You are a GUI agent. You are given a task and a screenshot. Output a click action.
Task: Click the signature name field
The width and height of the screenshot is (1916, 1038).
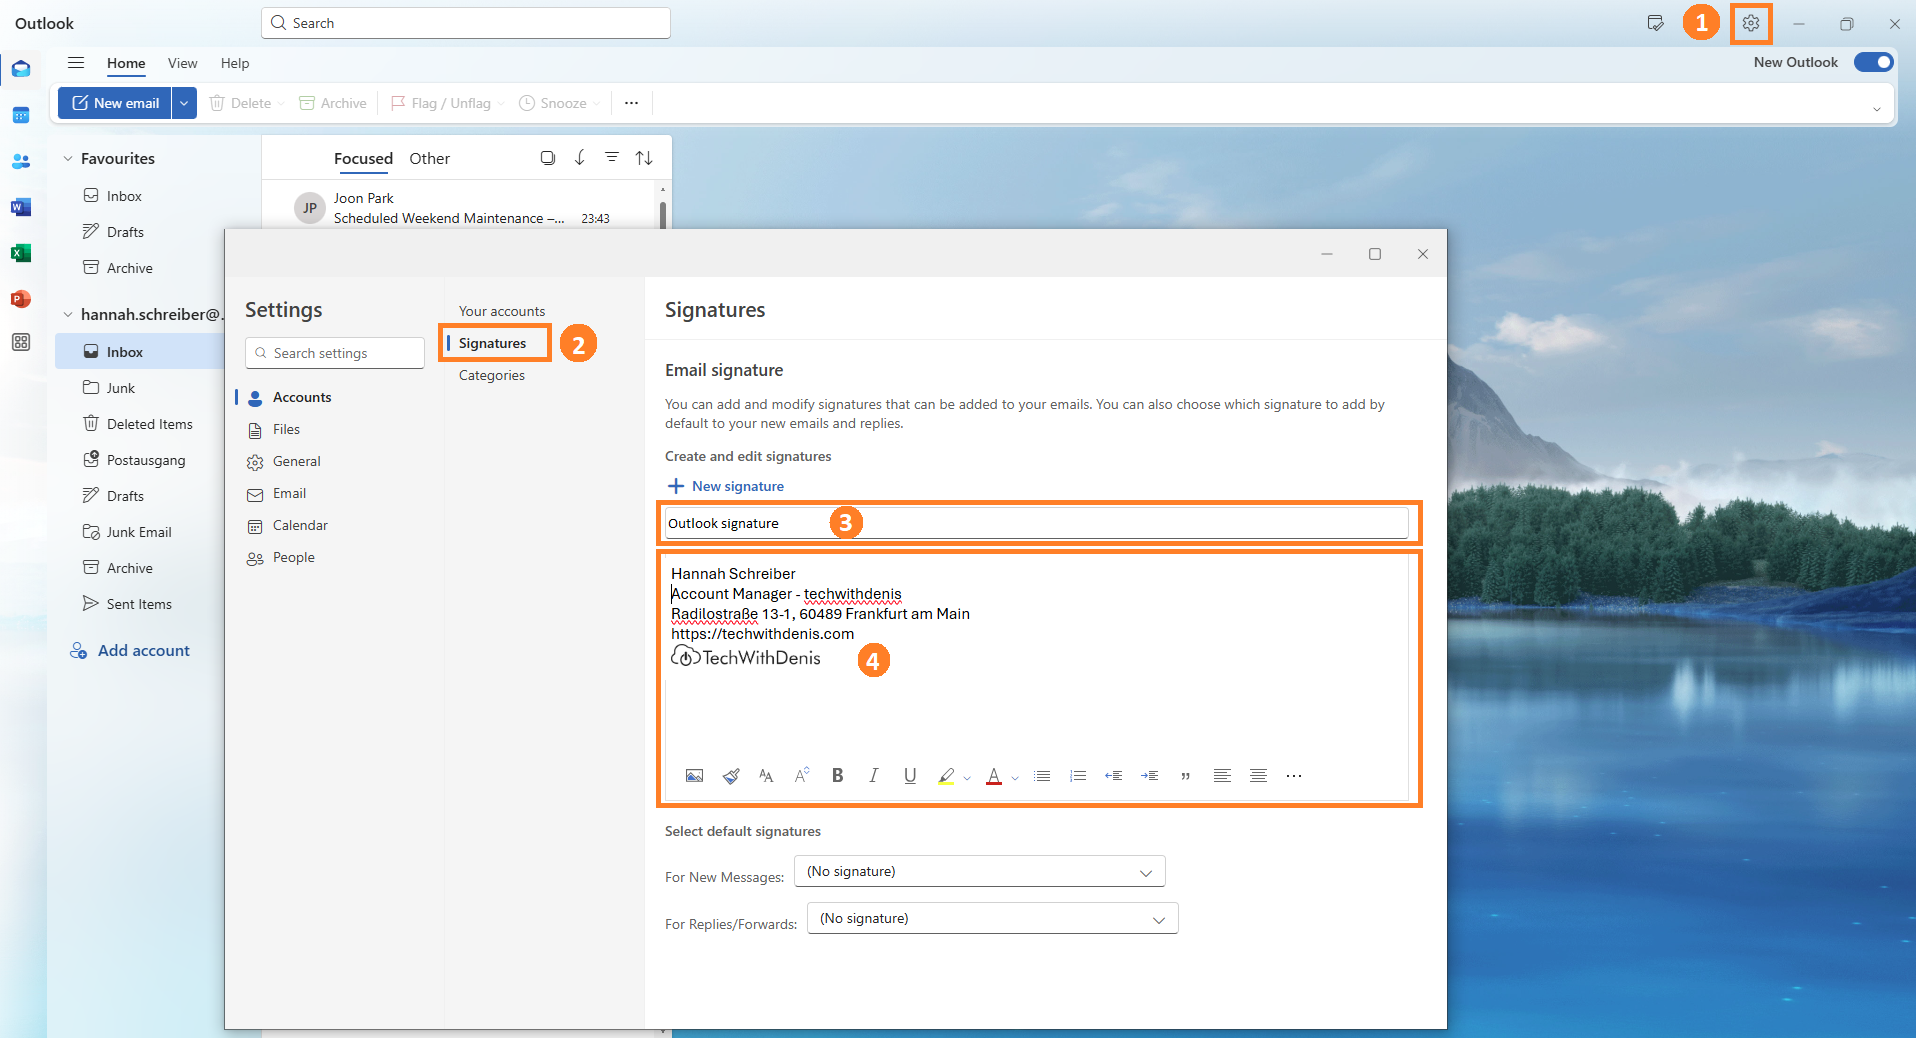(1037, 523)
